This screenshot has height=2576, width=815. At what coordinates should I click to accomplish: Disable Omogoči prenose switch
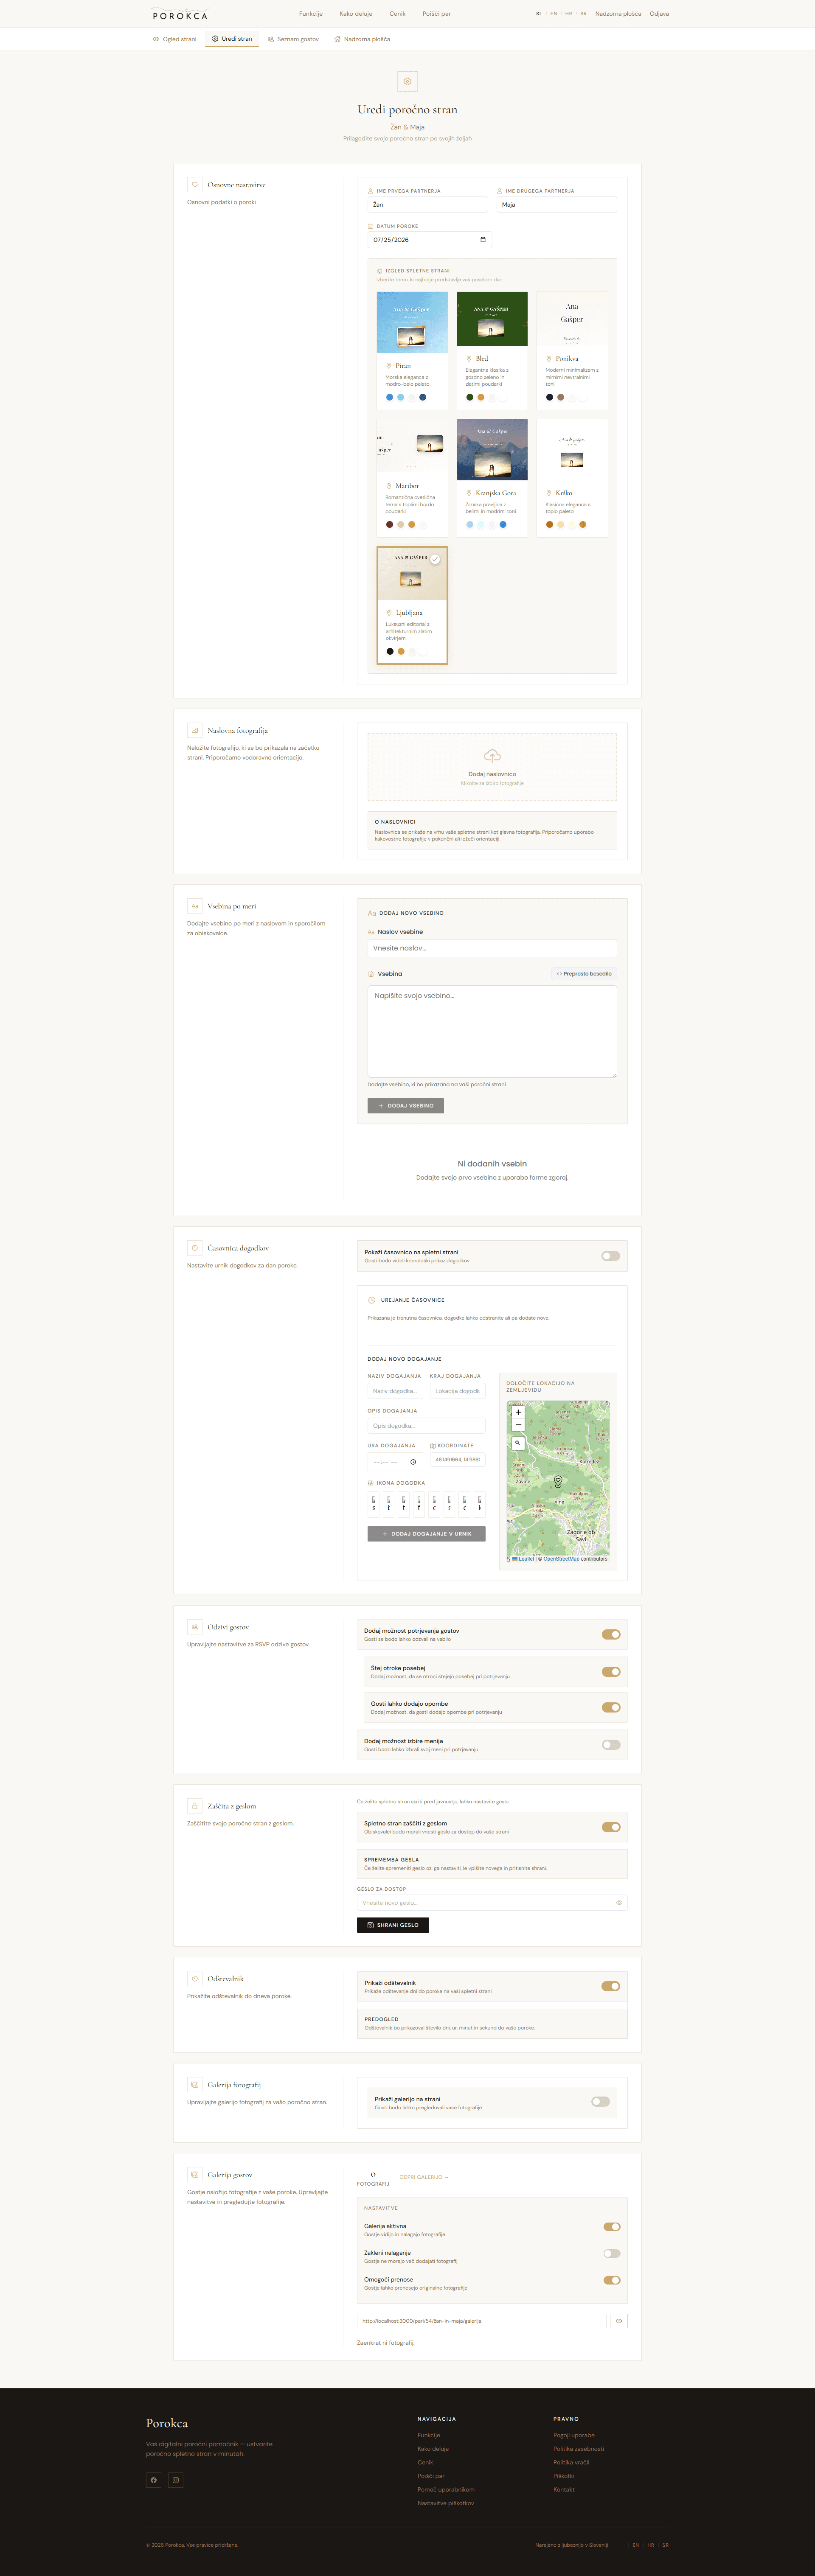(x=612, y=2280)
